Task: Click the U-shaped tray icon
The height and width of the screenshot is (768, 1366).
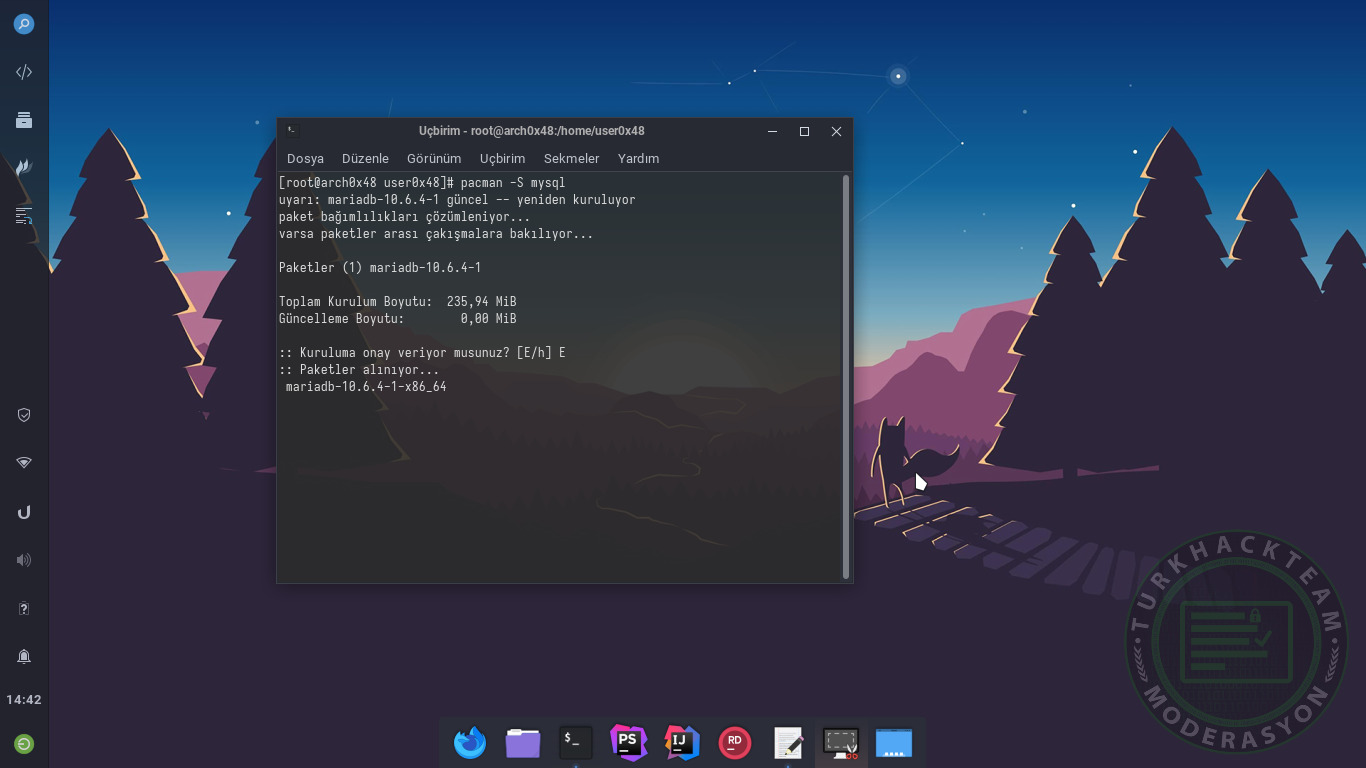Action: coord(24,512)
